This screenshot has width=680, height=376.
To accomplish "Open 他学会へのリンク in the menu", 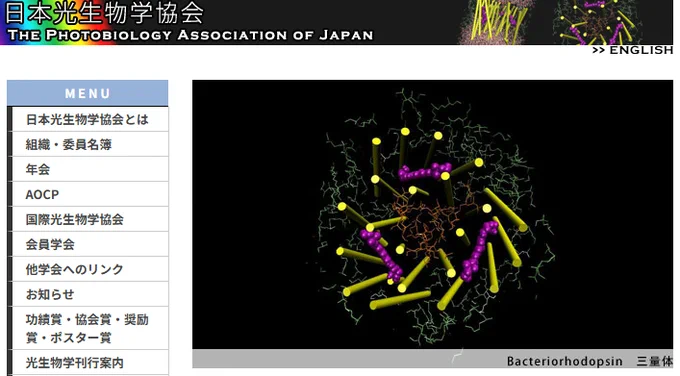I will pyautogui.click(x=90, y=270).
